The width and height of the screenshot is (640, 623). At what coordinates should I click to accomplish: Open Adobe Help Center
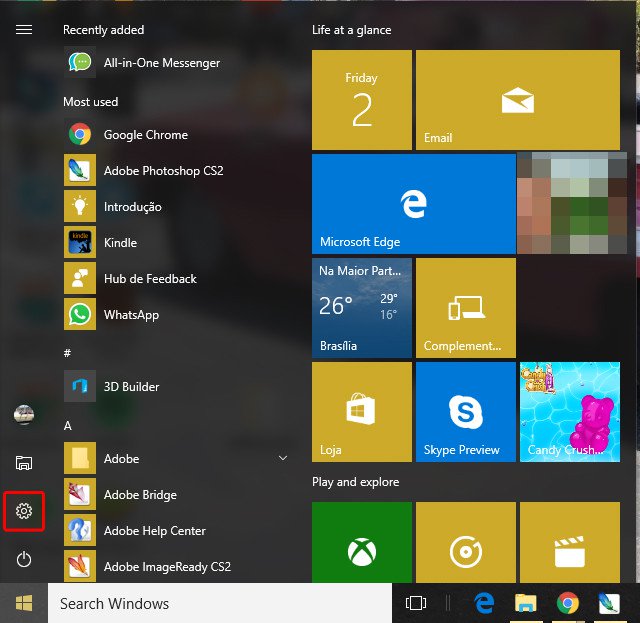tap(178, 530)
